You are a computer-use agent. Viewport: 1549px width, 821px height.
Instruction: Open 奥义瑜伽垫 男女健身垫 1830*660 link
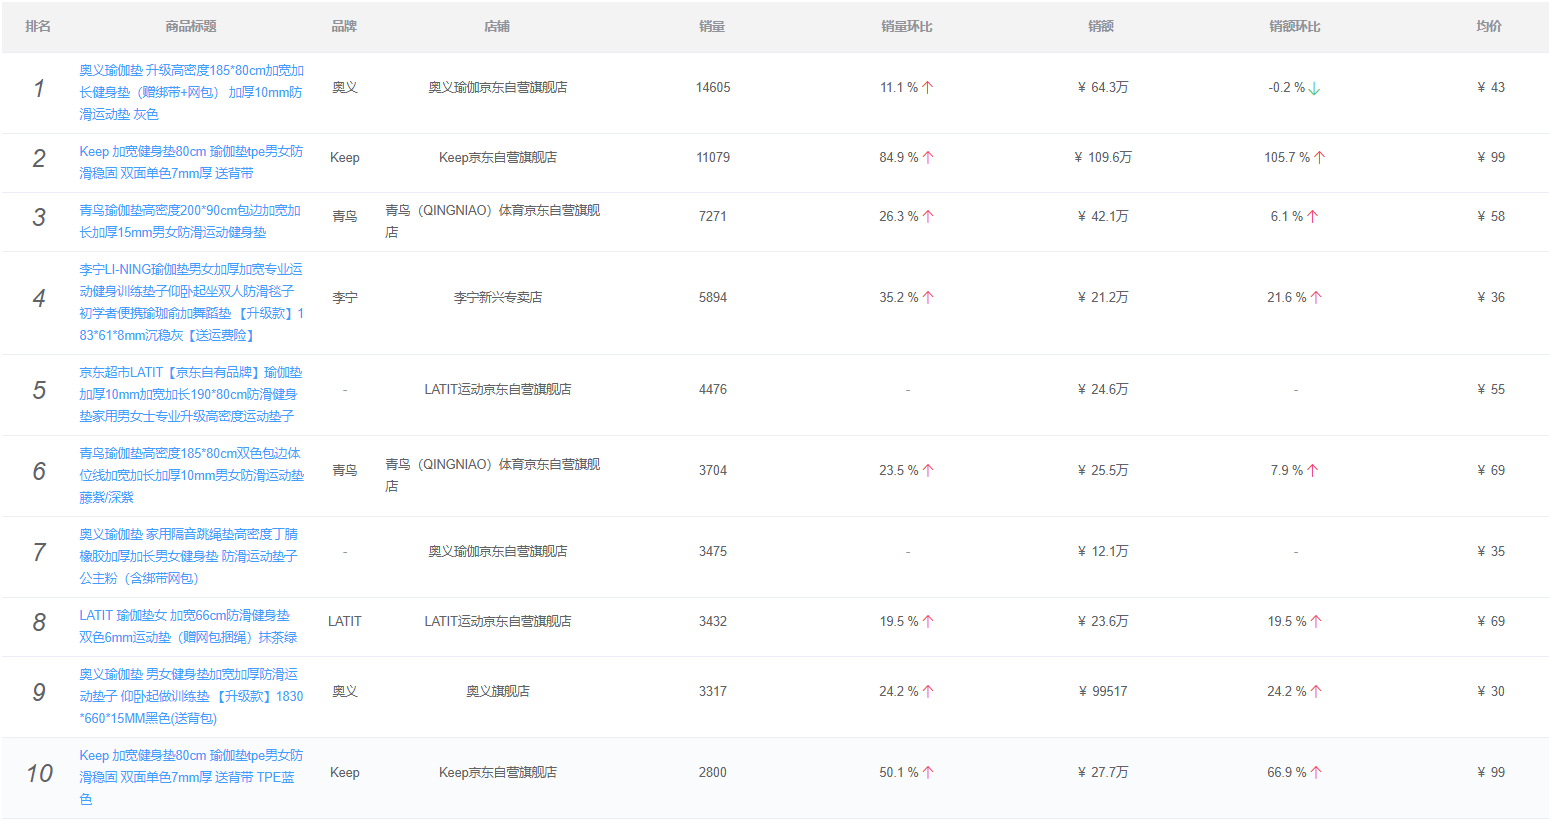[x=191, y=696]
